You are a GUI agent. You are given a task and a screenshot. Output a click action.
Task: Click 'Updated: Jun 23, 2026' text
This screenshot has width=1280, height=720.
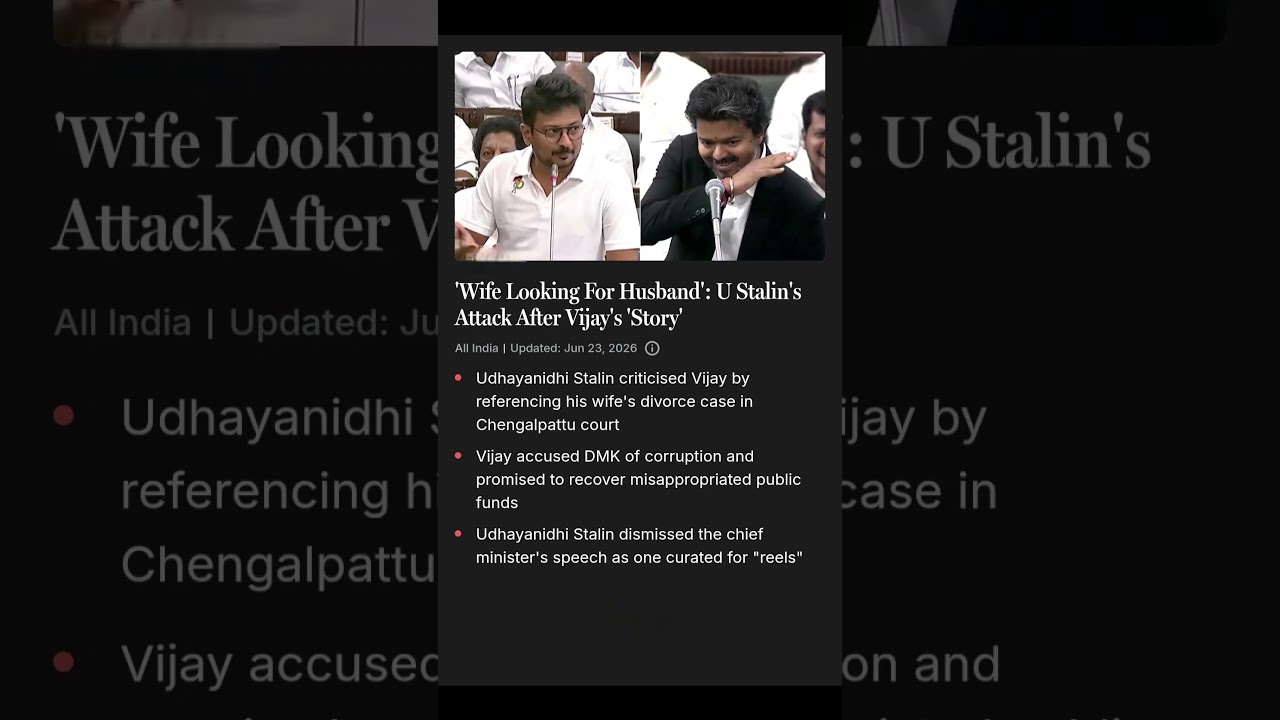[x=573, y=348]
